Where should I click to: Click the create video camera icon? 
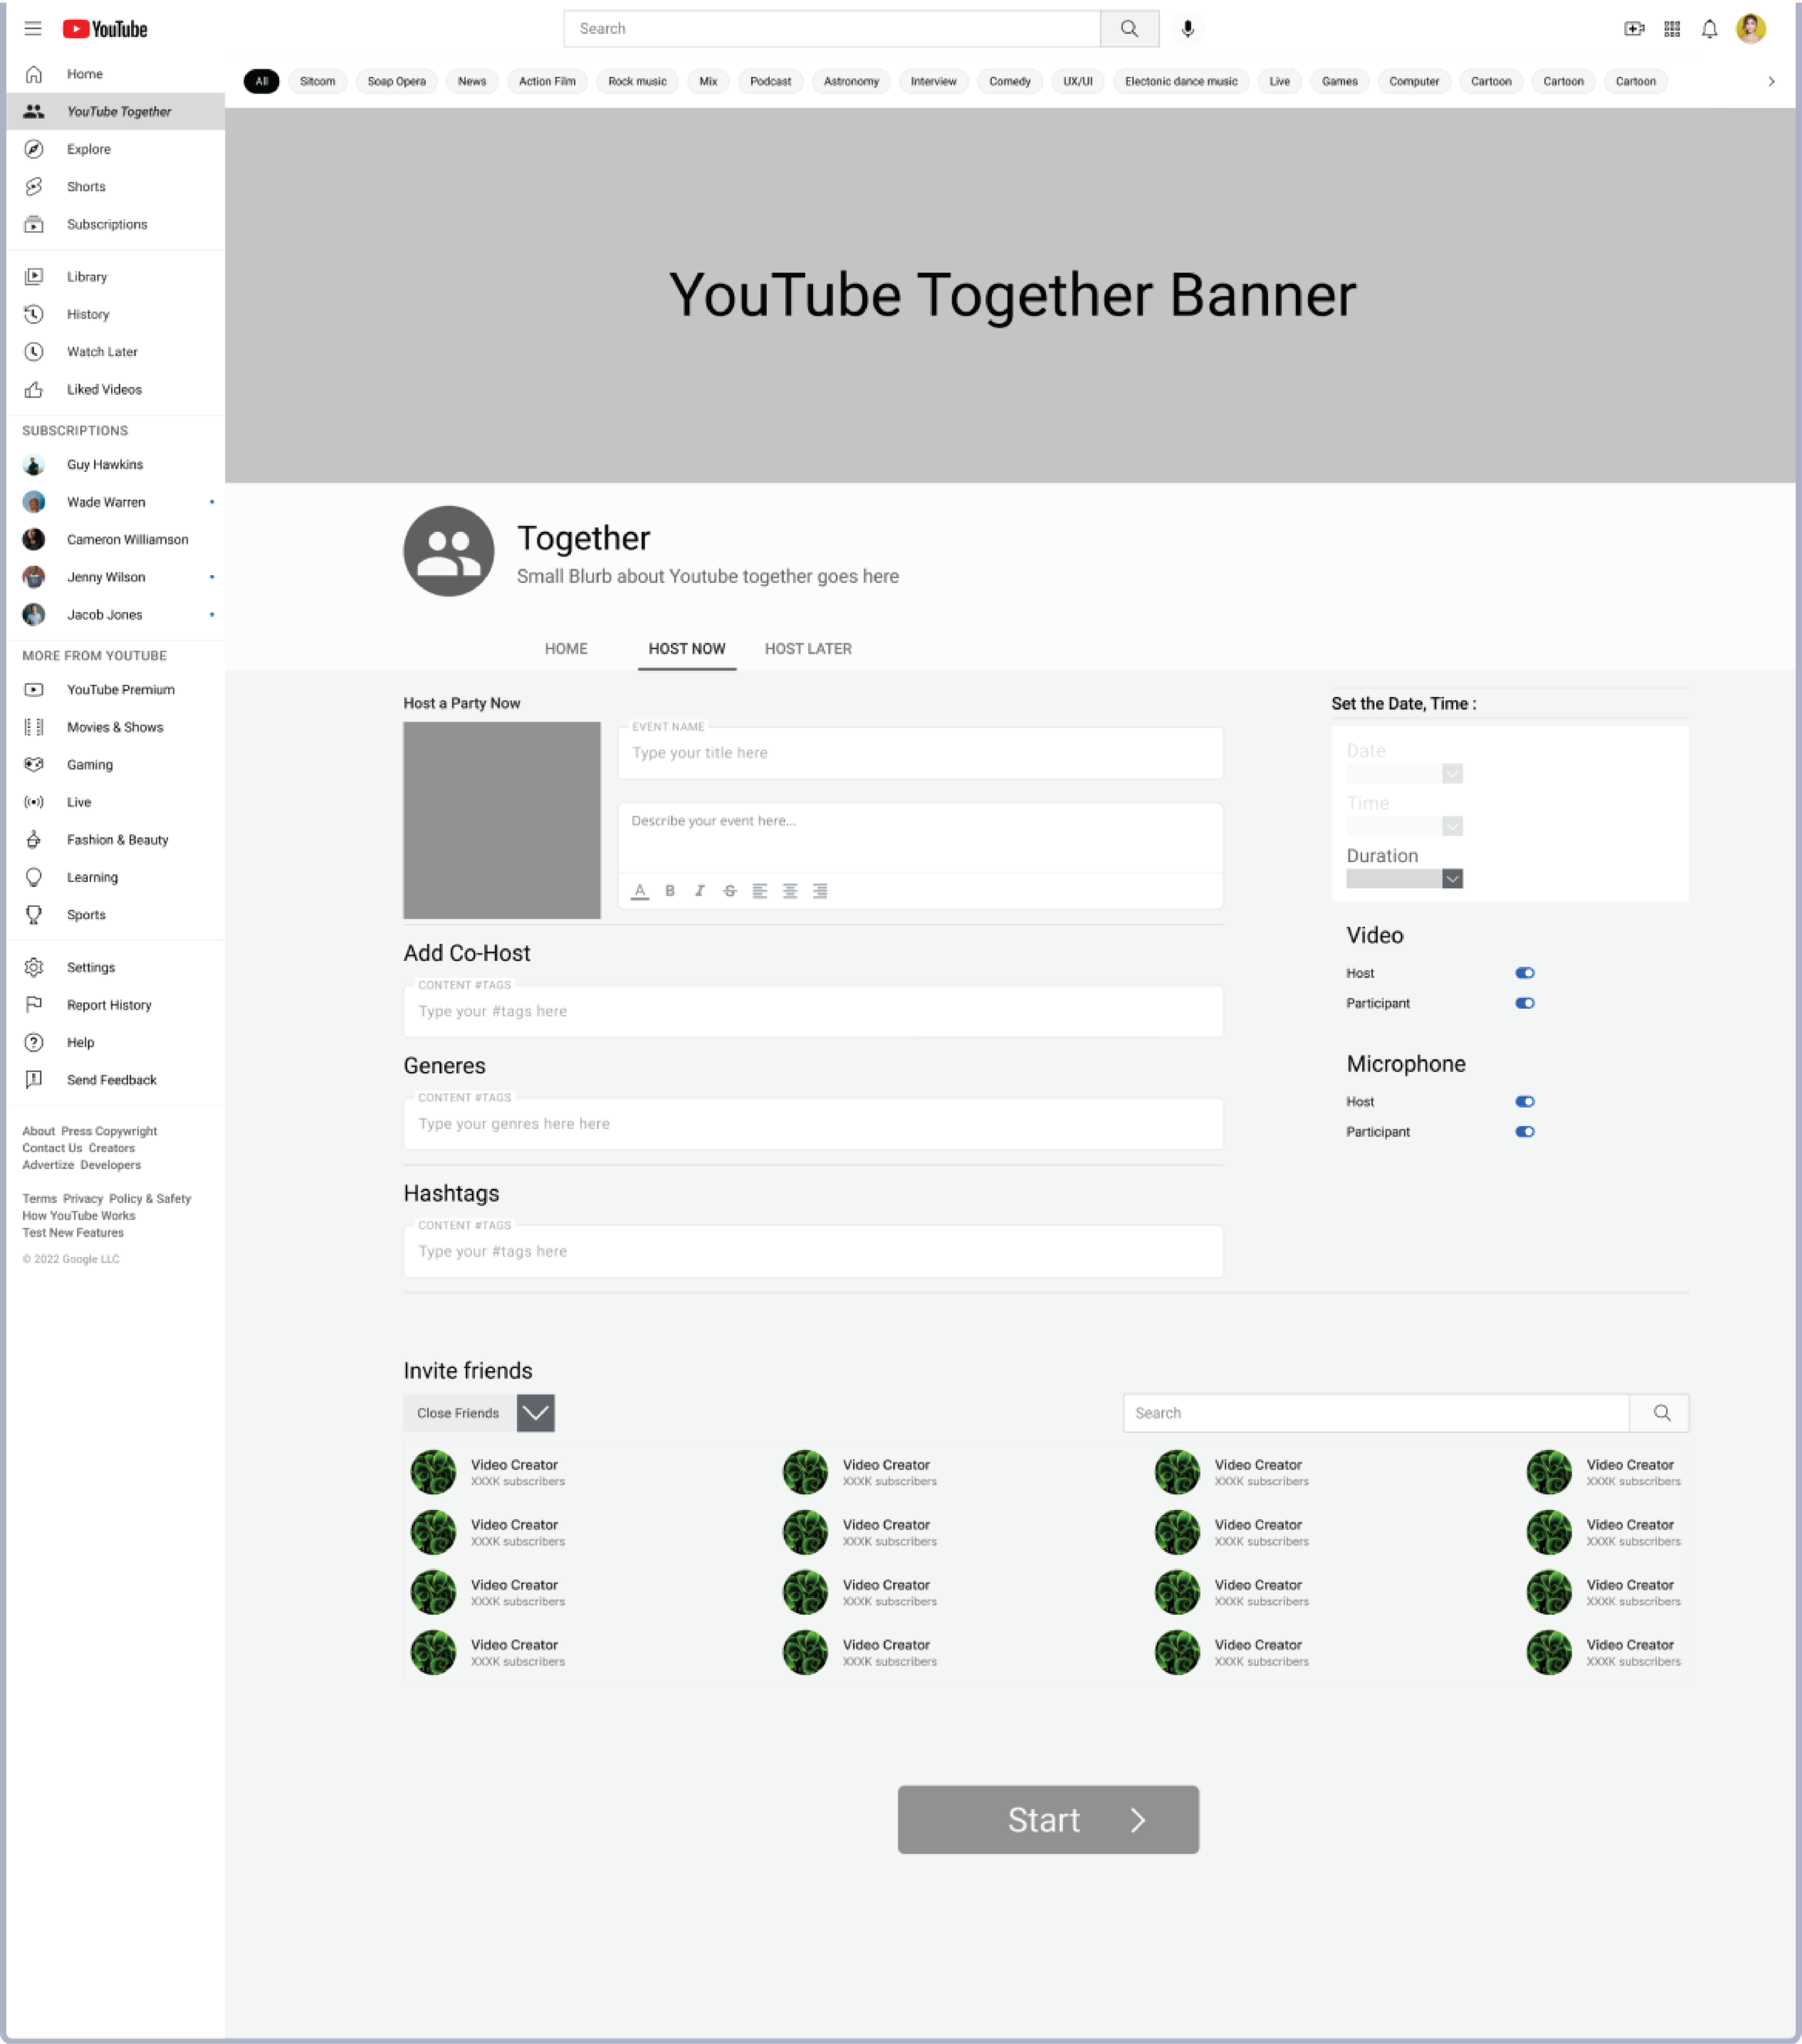(x=1633, y=29)
